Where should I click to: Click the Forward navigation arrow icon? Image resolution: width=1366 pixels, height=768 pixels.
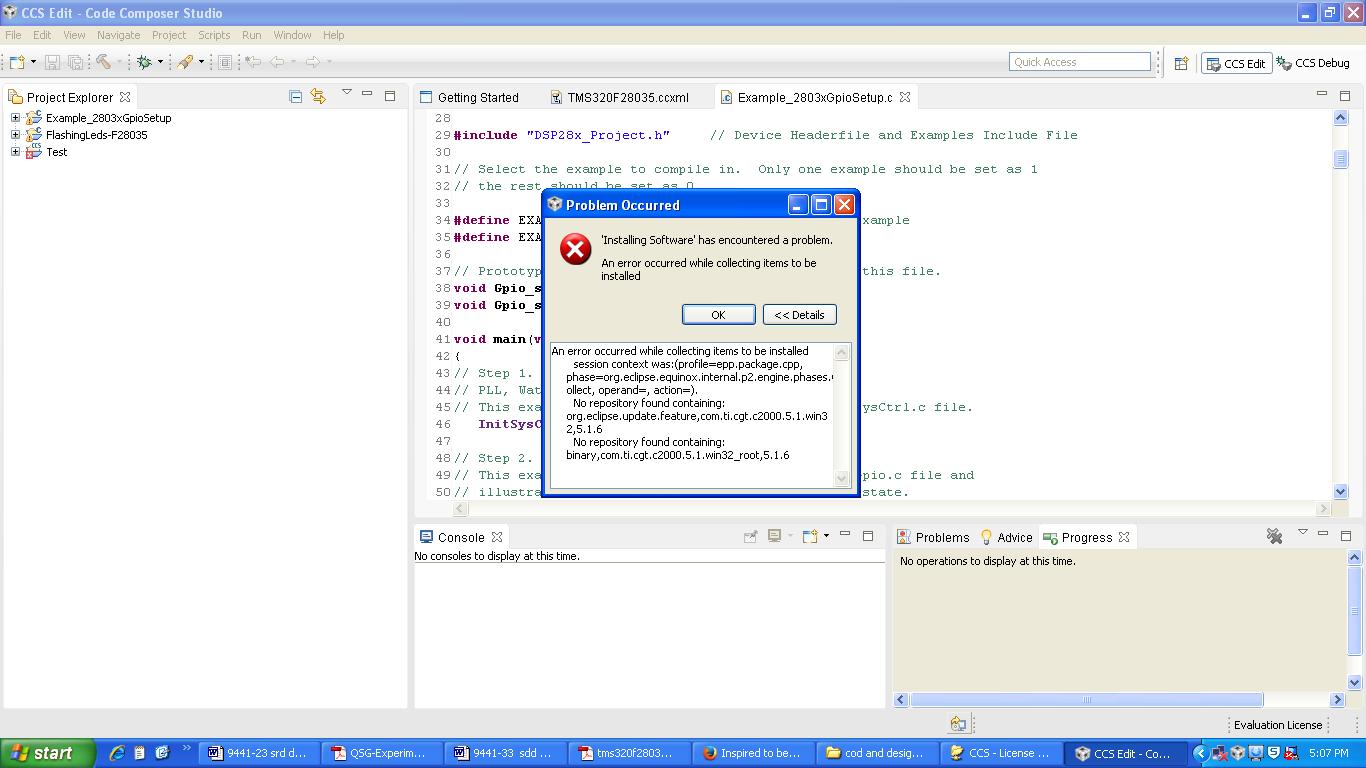pos(312,62)
